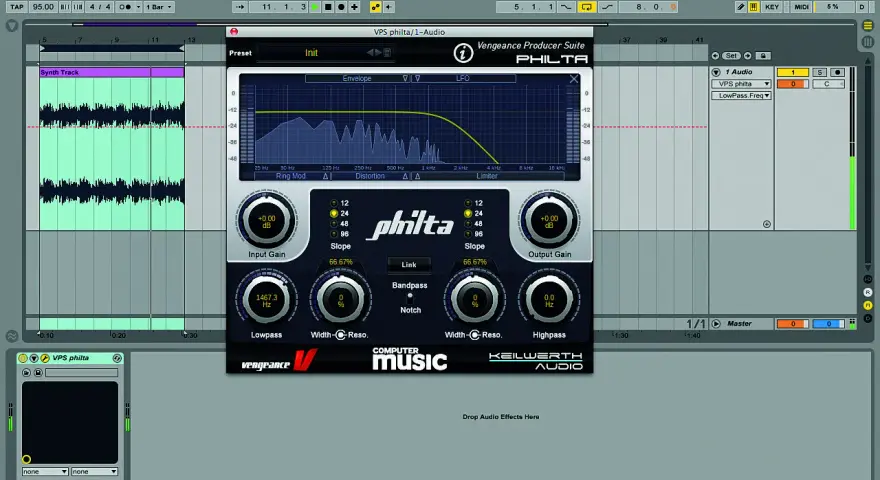This screenshot has width=880, height=480.
Task: Adjust the Lowpass frequency knob
Action: (266, 300)
